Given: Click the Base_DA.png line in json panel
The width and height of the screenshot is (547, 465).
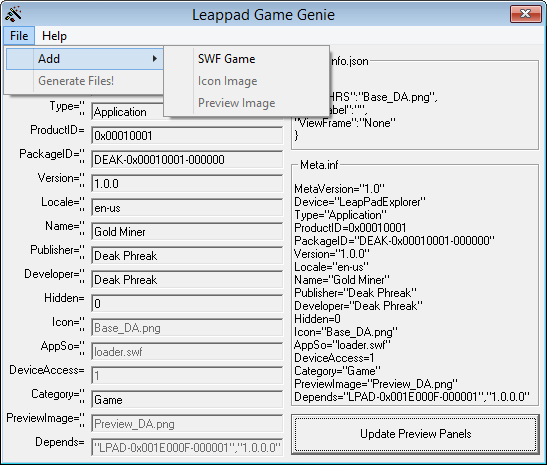Looking at the screenshot, I should pyautogui.click(x=383, y=97).
